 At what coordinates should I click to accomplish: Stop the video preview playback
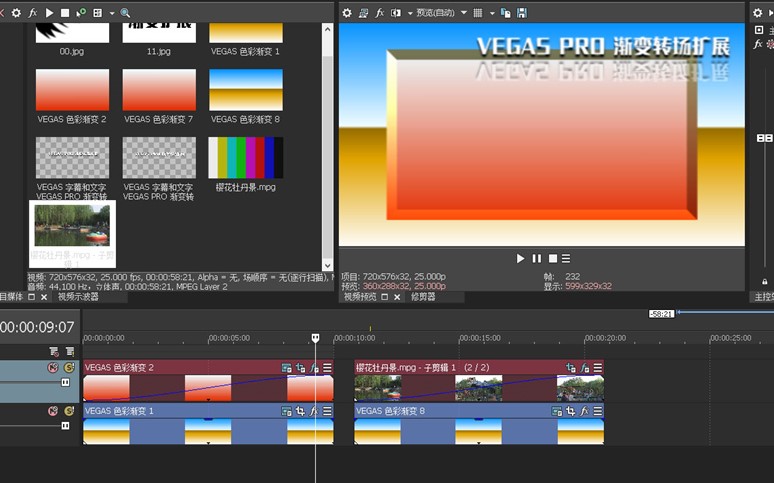pos(553,258)
